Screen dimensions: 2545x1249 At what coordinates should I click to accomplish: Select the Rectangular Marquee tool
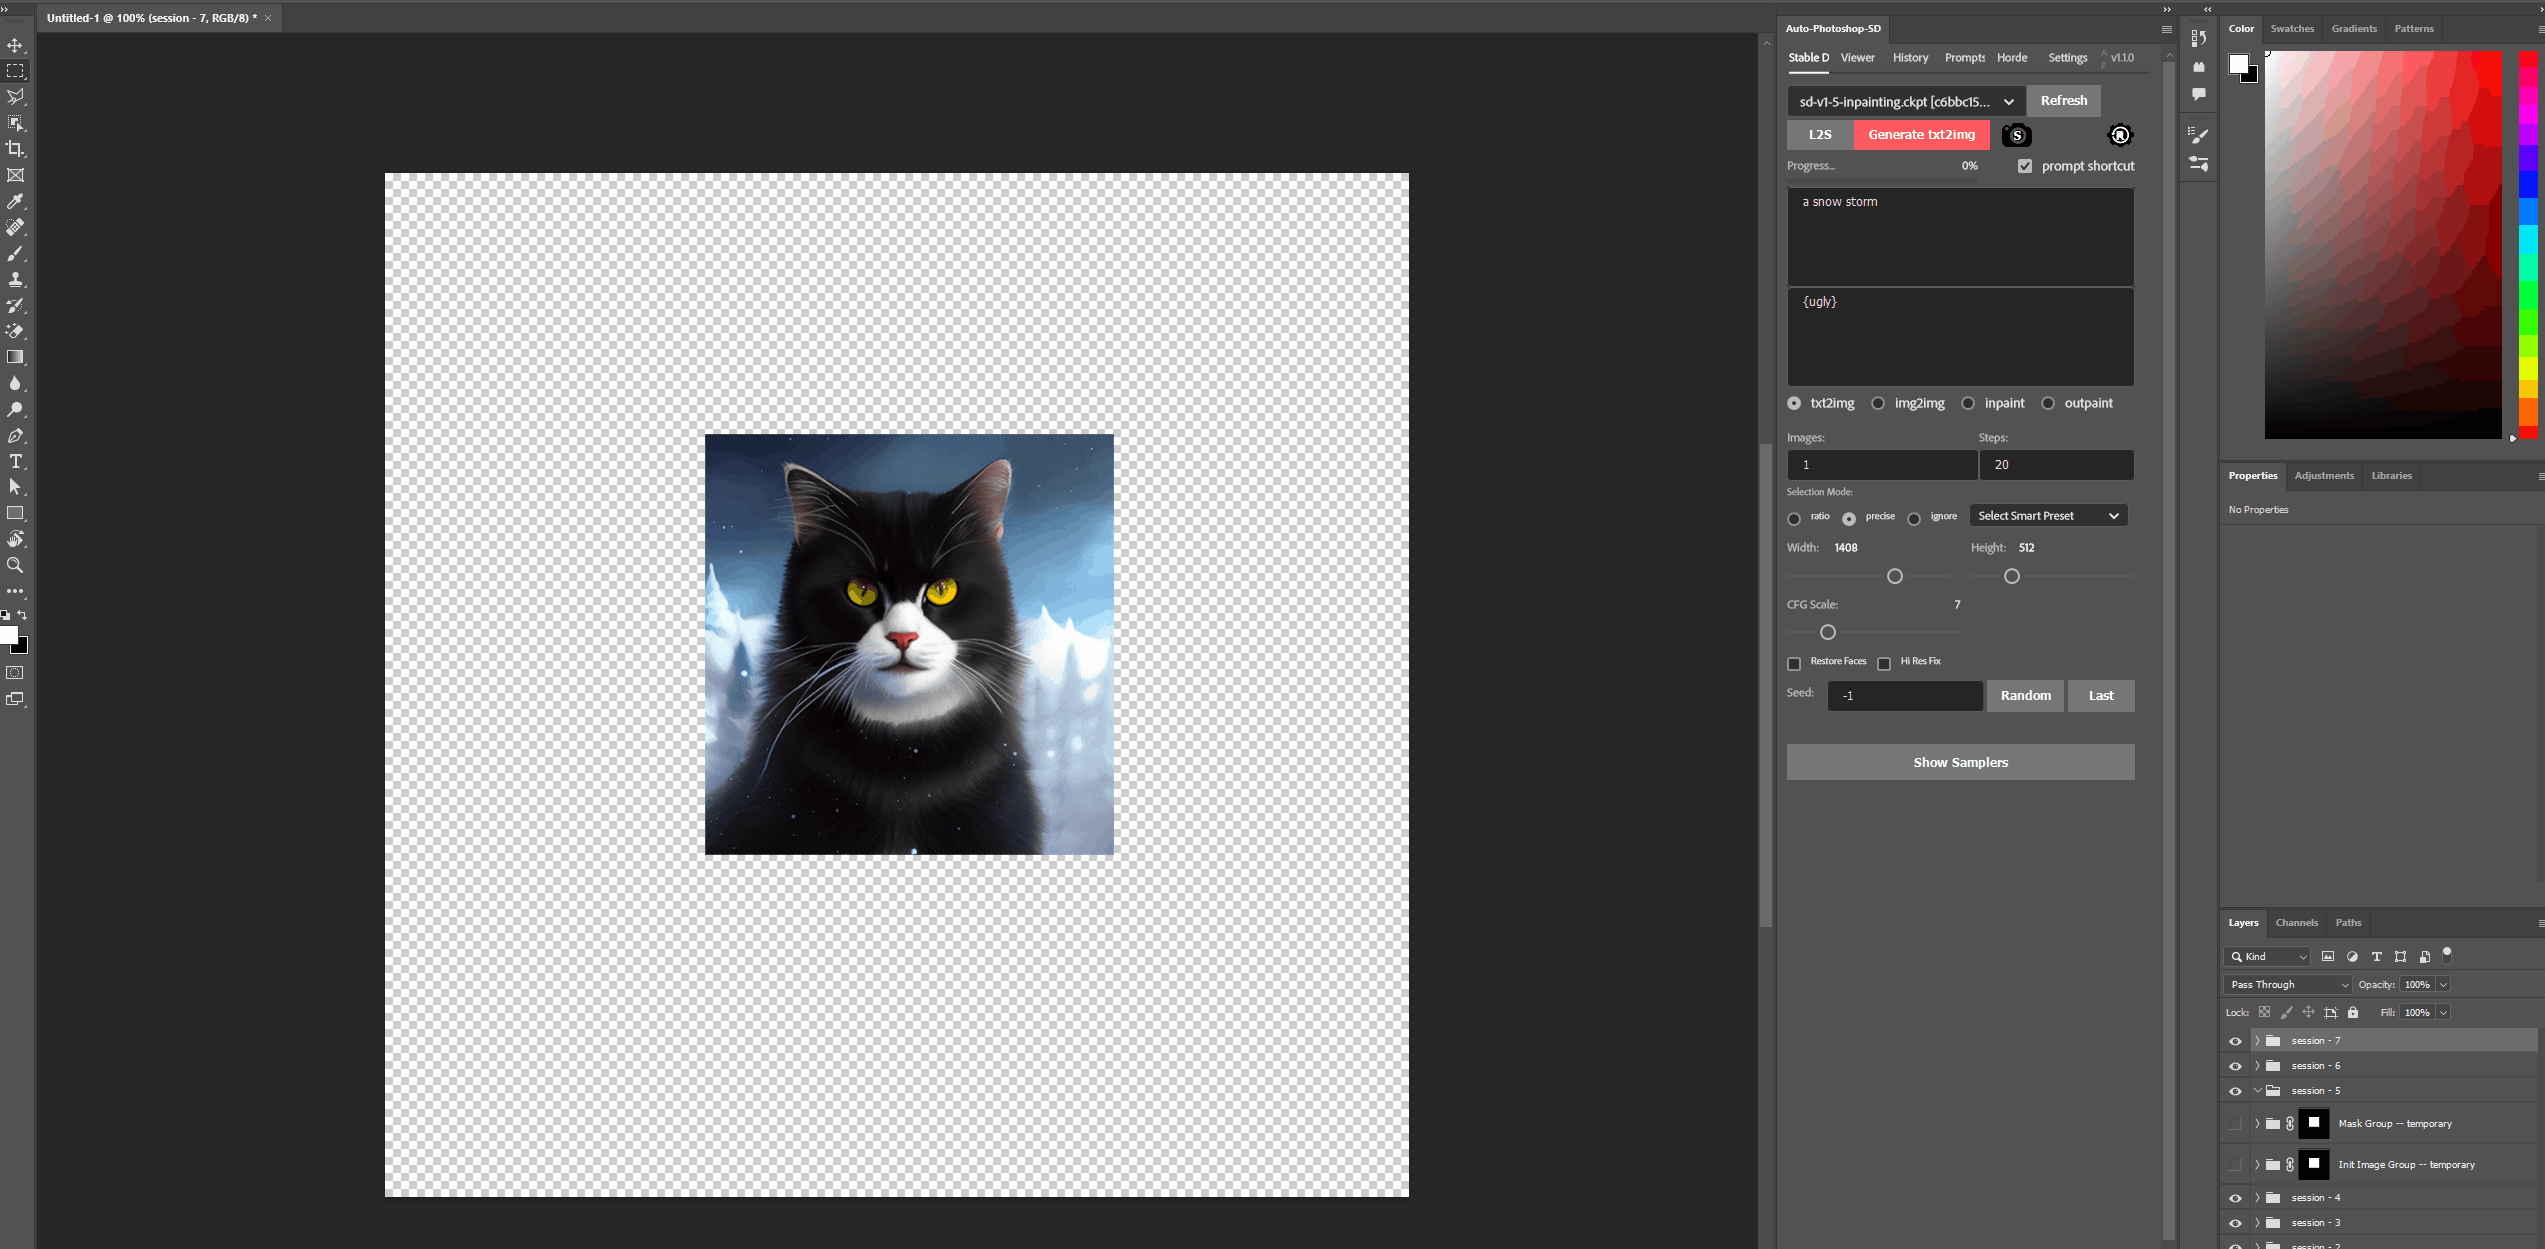pos(15,71)
